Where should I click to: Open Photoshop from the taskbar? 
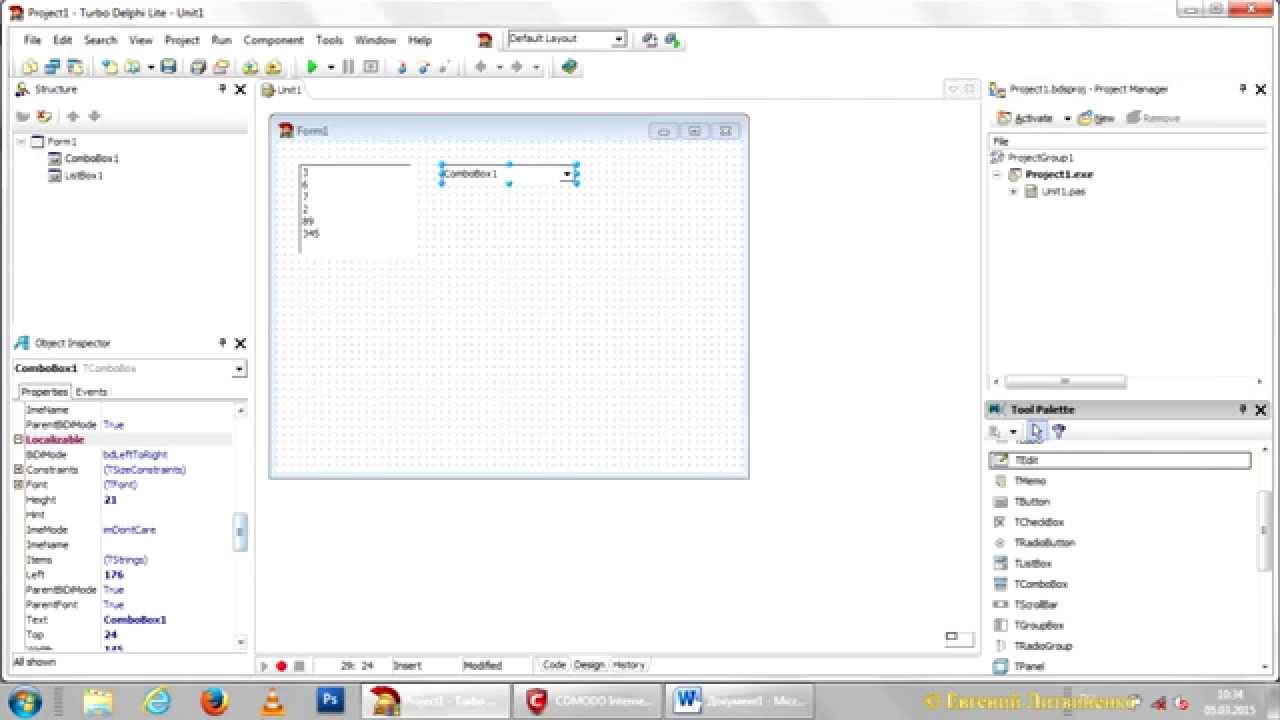pyautogui.click(x=330, y=700)
